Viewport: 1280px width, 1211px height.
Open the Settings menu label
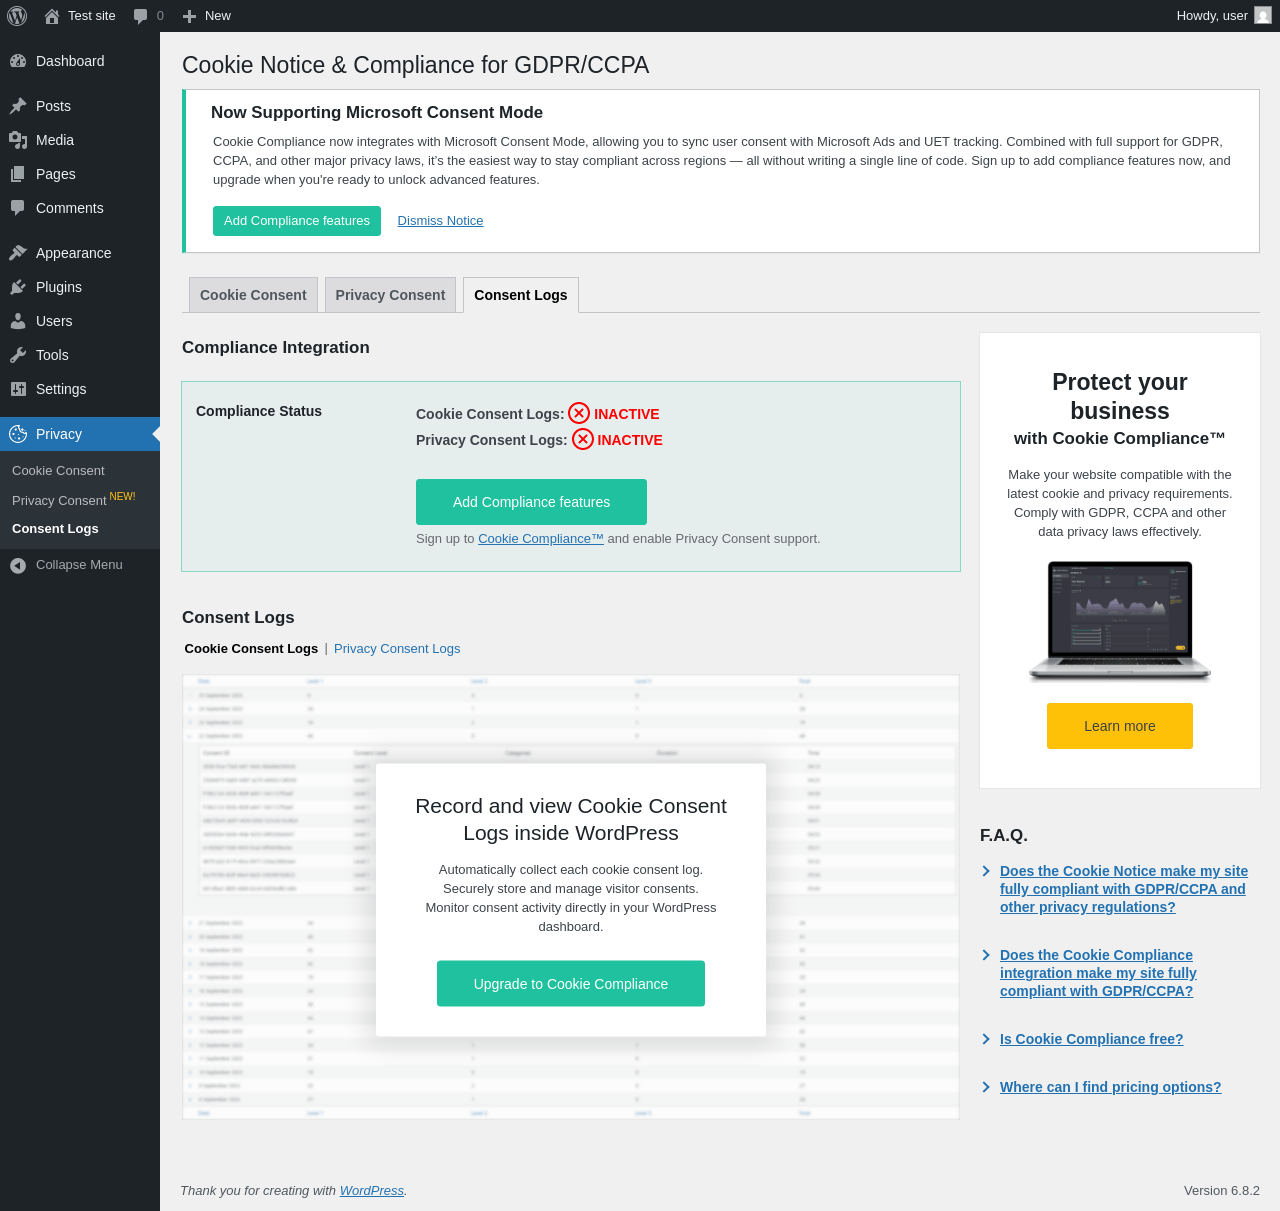[x=61, y=389]
